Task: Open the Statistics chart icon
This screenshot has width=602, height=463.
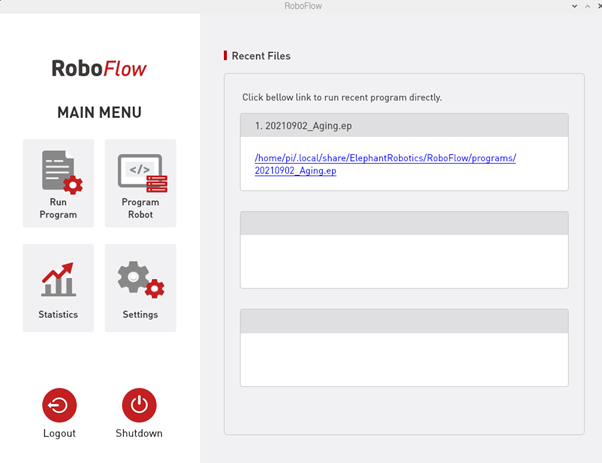Action: coord(58,280)
